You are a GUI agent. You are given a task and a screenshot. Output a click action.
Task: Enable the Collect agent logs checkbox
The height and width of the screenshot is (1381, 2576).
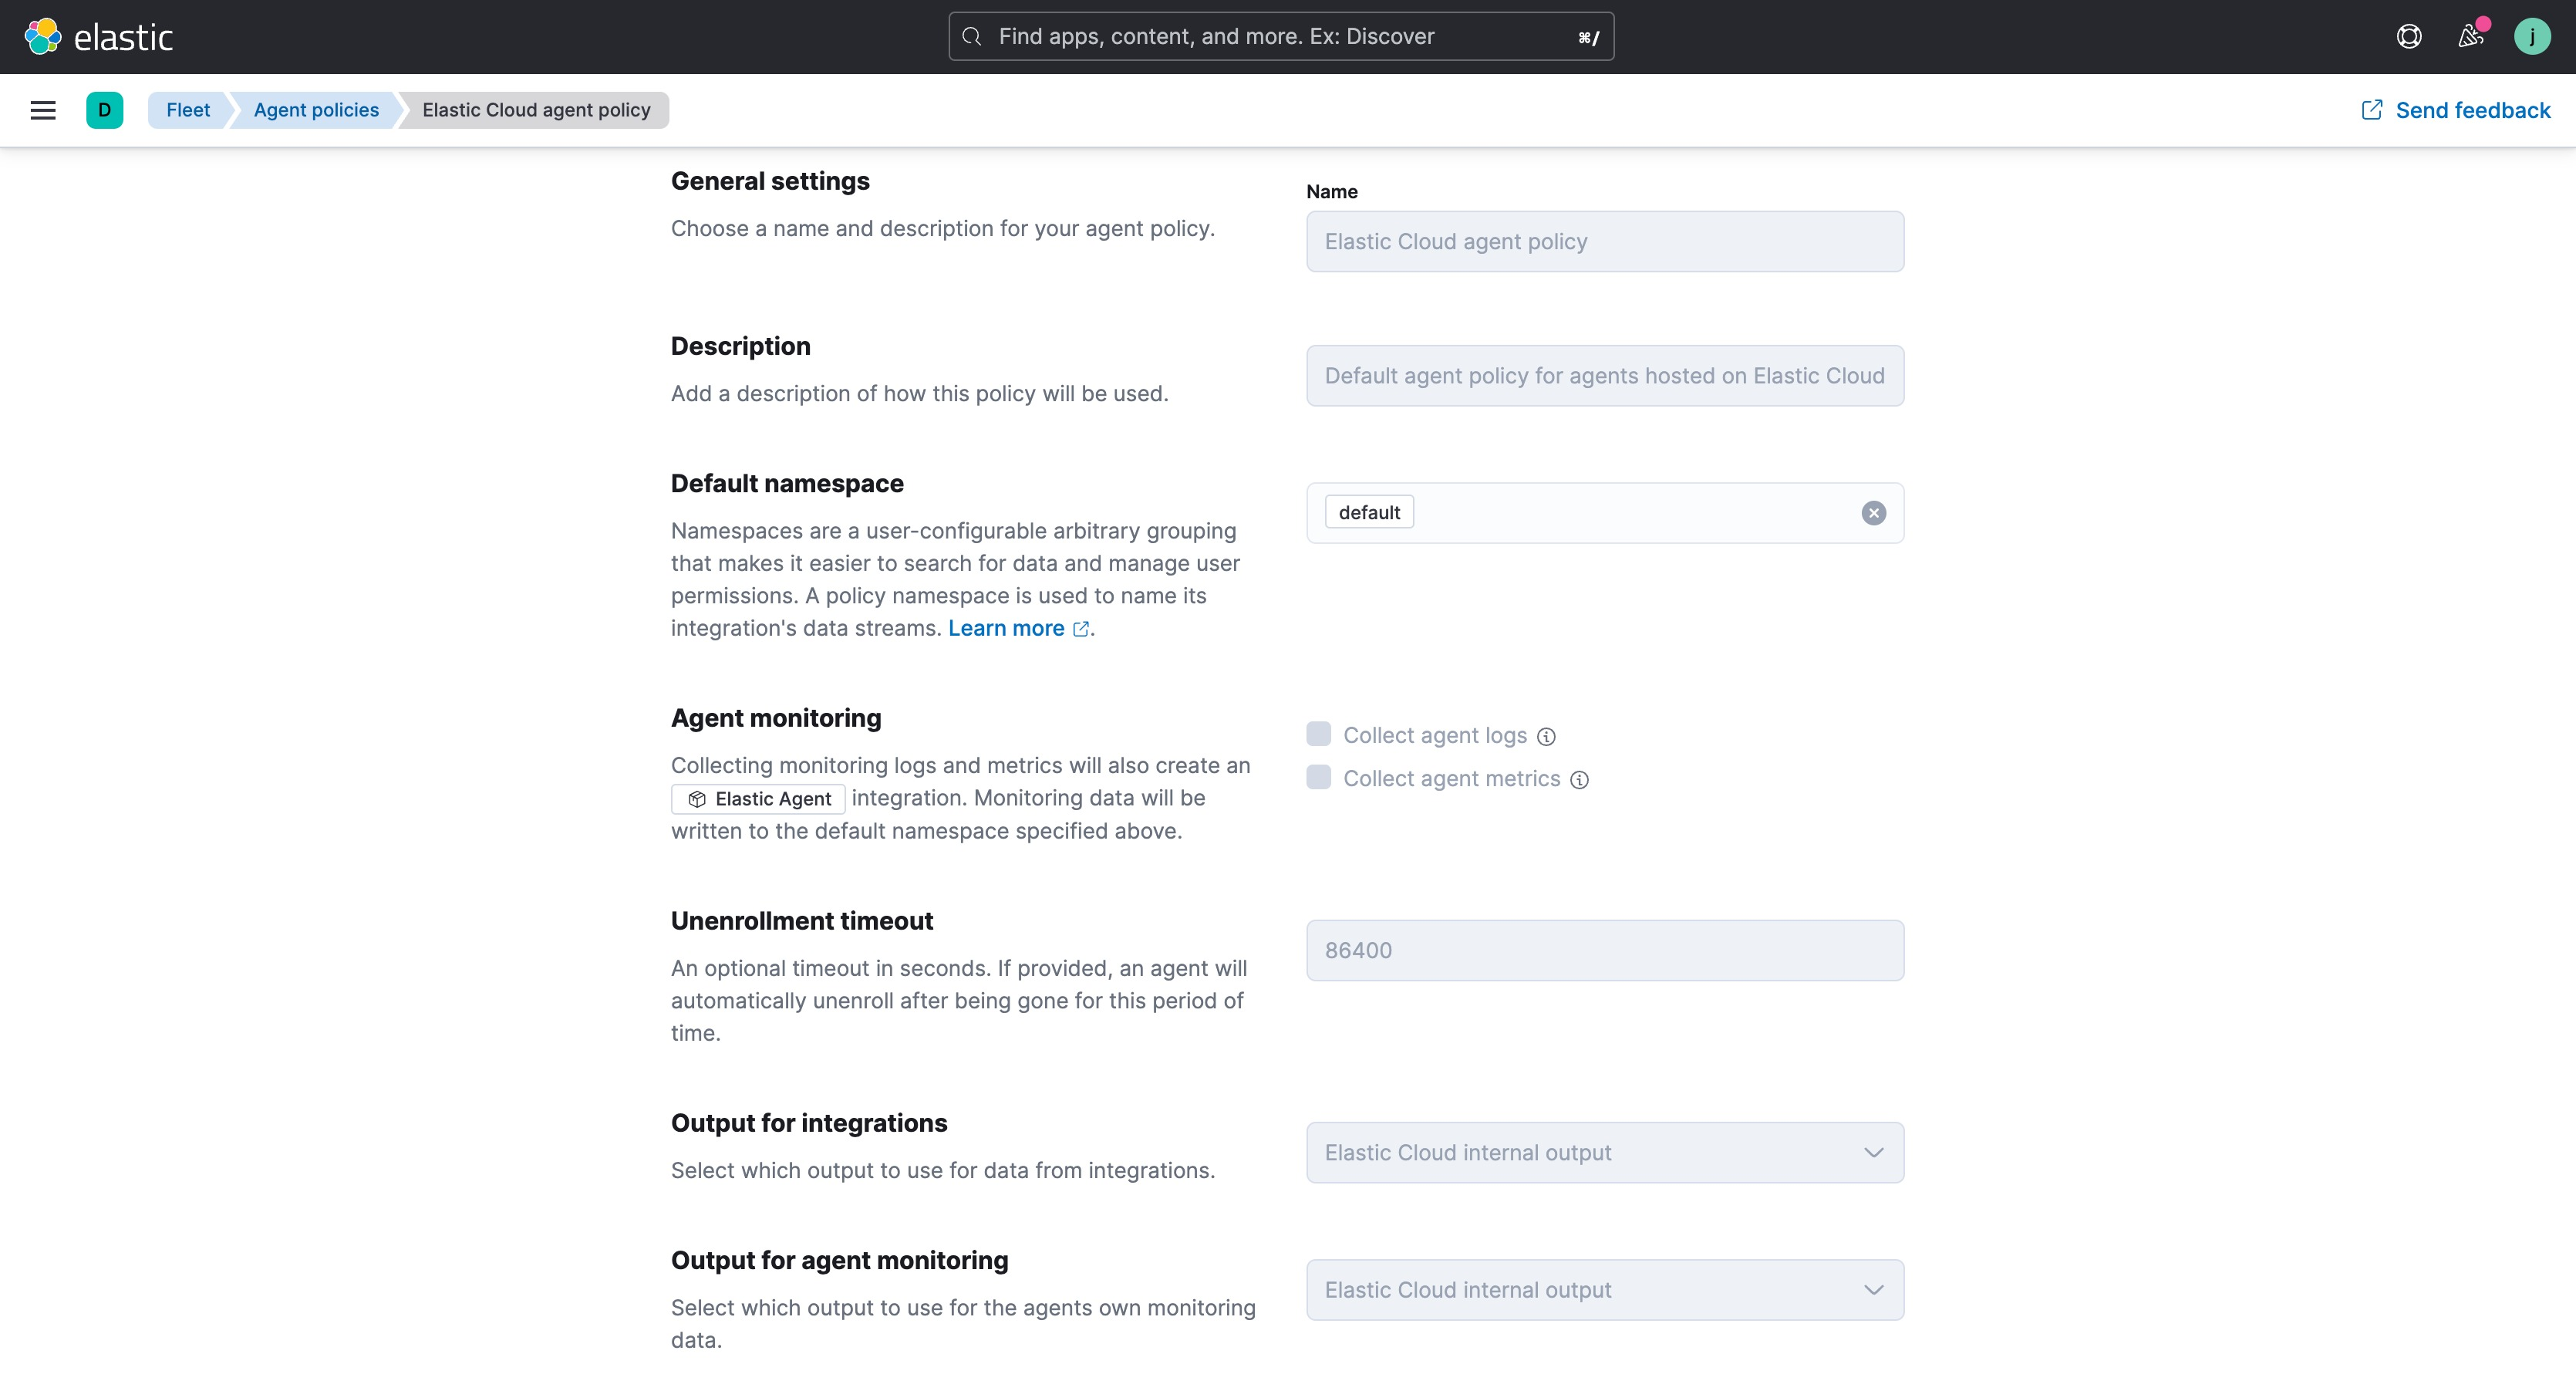[1318, 733]
